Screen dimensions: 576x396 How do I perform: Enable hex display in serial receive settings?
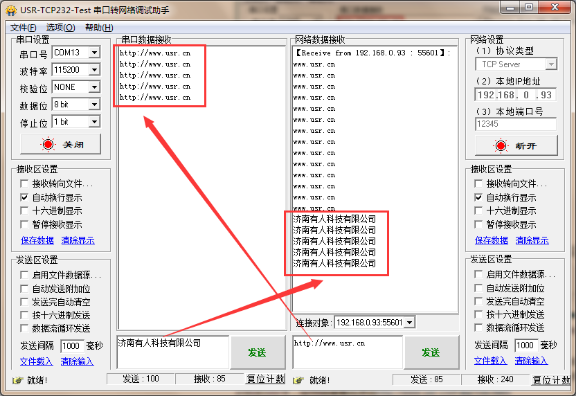(x=24, y=210)
